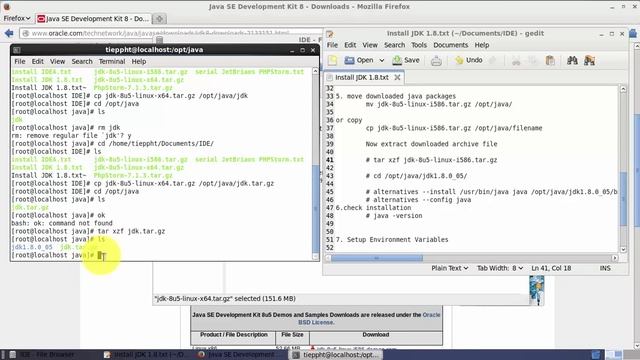Open terminal File menu
Screen dimensions: 640x360
pos(20,62)
